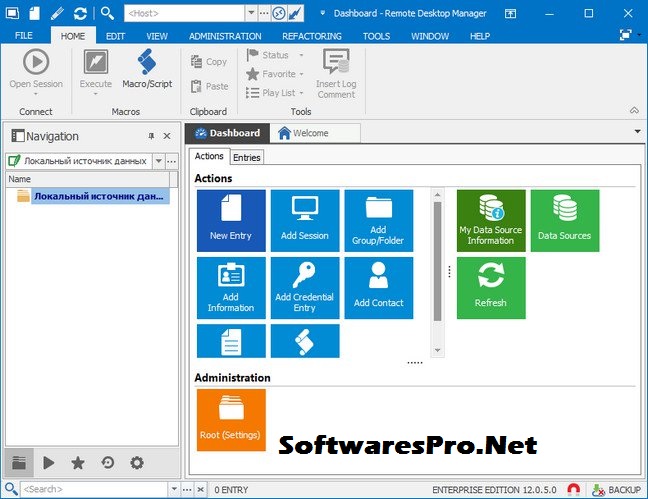Expand the Execute dropdown arrow
648x499 pixels.
[x=96, y=94]
